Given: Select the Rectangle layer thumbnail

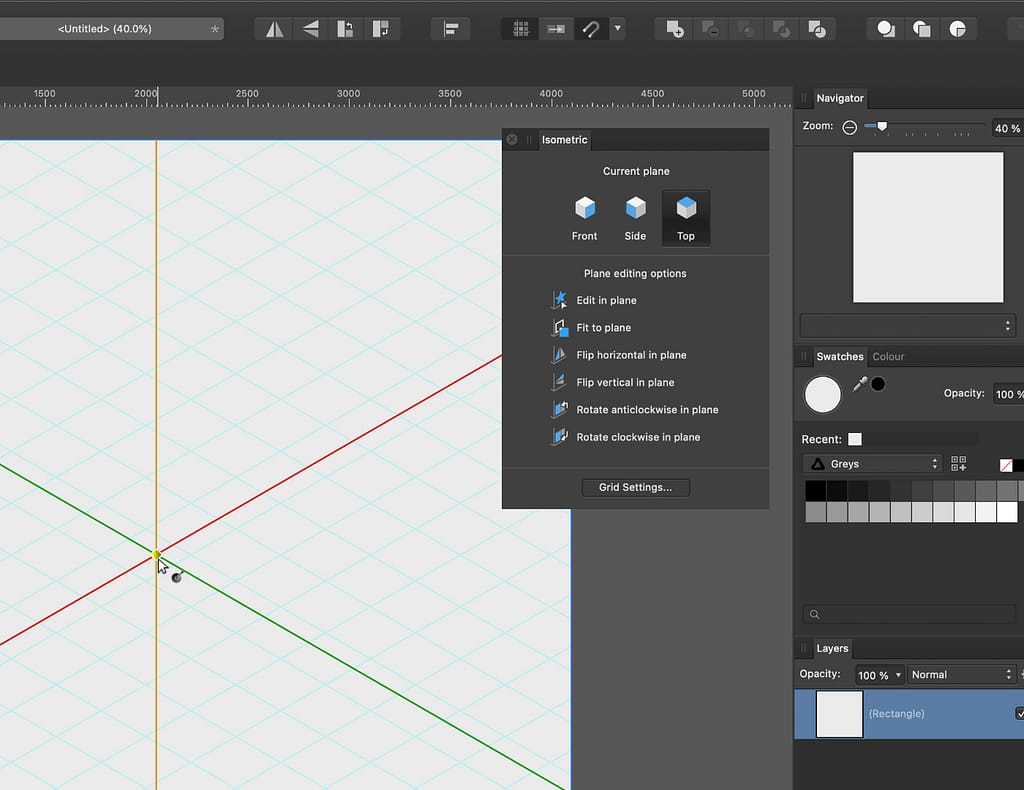Looking at the screenshot, I should (x=839, y=714).
